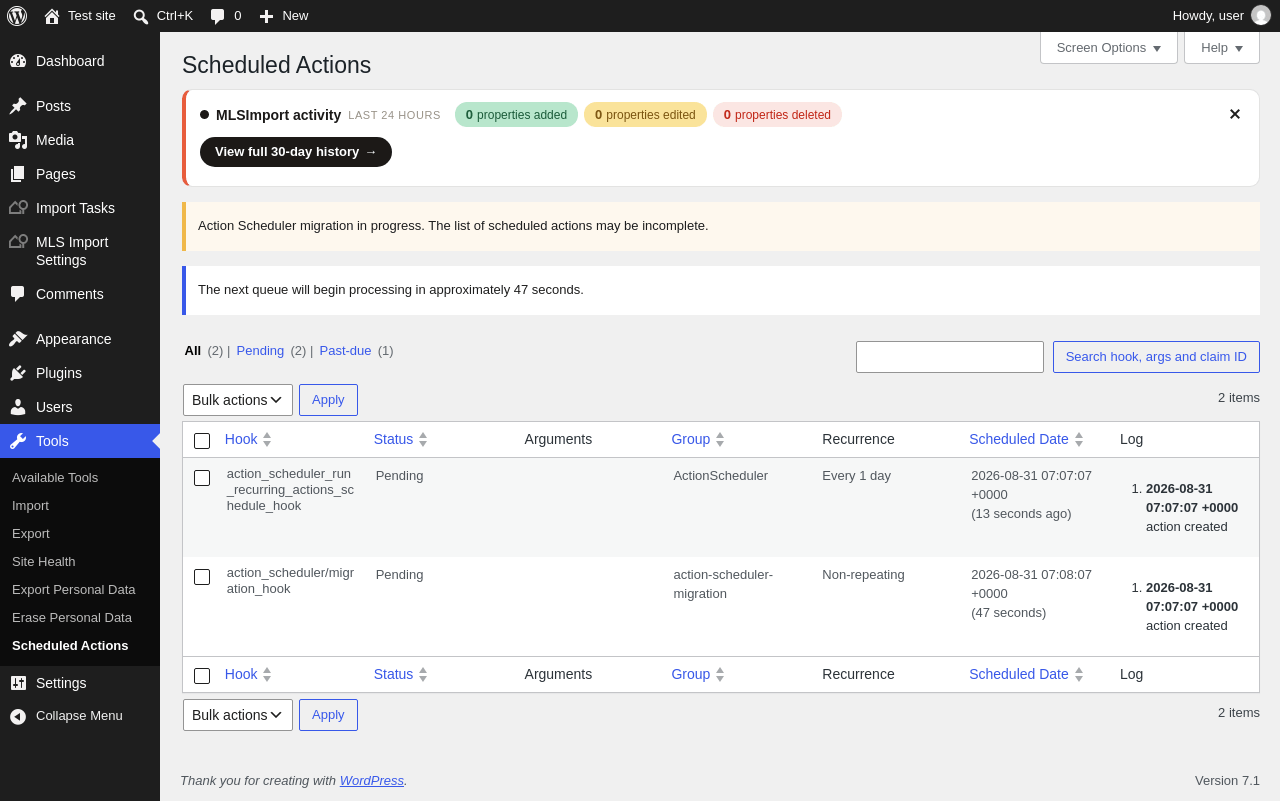
Task: Sort by Scheduled Date header arrows
Action: tap(1079, 439)
